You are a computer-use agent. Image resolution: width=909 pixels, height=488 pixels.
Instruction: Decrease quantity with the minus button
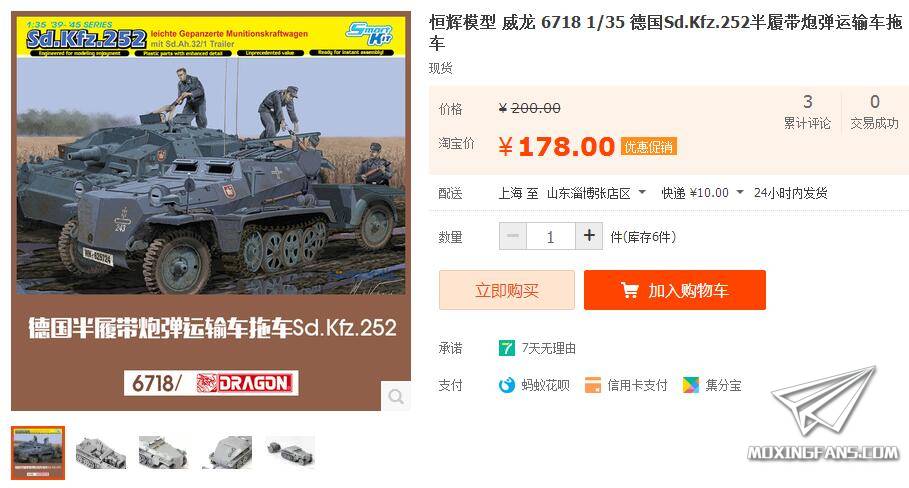(513, 236)
